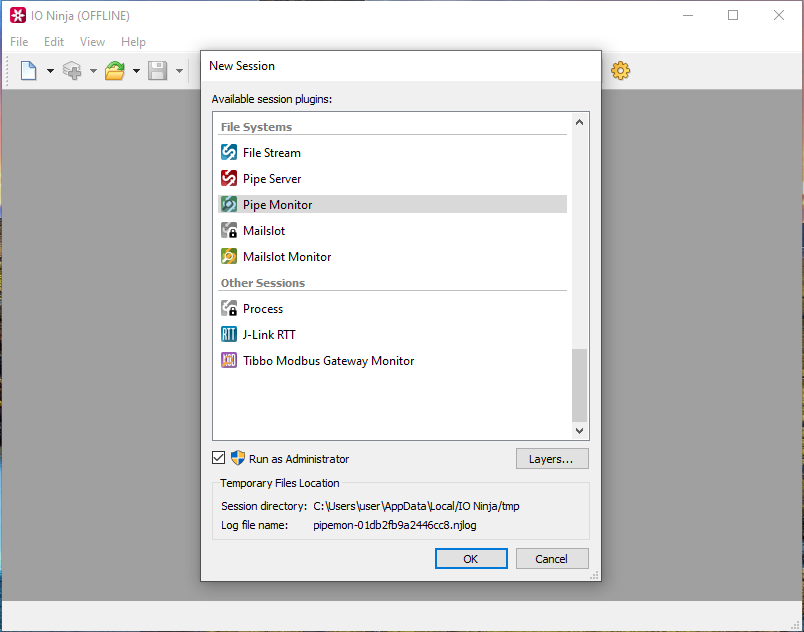Choose the Tibbo Modbus Gateway Monitor icon
Image resolution: width=804 pixels, height=632 pixels.
point(229,361)
